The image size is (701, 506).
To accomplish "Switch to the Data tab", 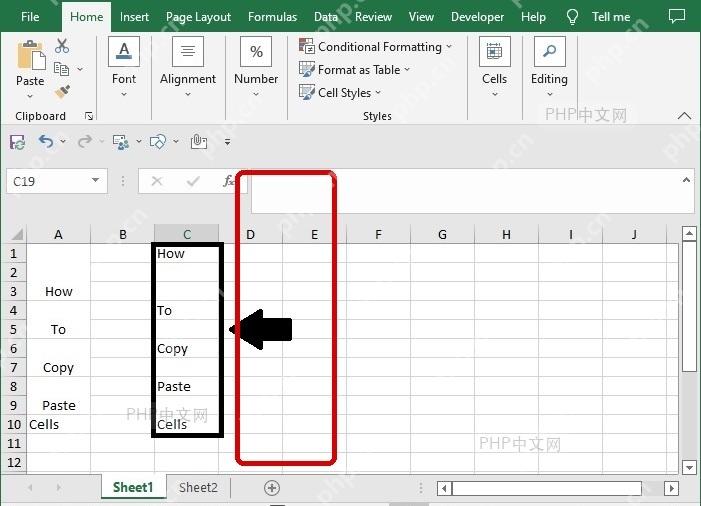I will coord(326,17).
